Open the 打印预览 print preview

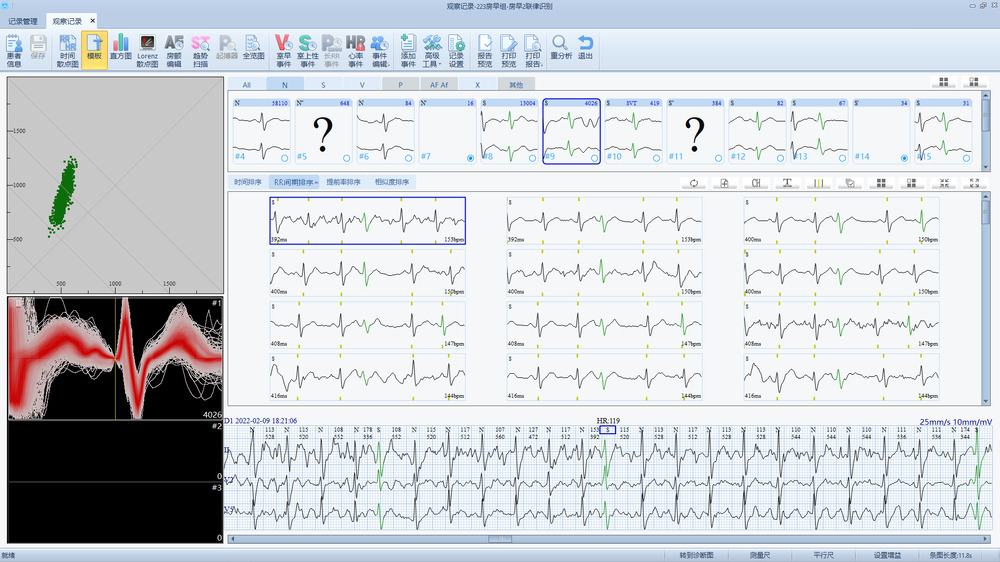click(x=509, y=50)
